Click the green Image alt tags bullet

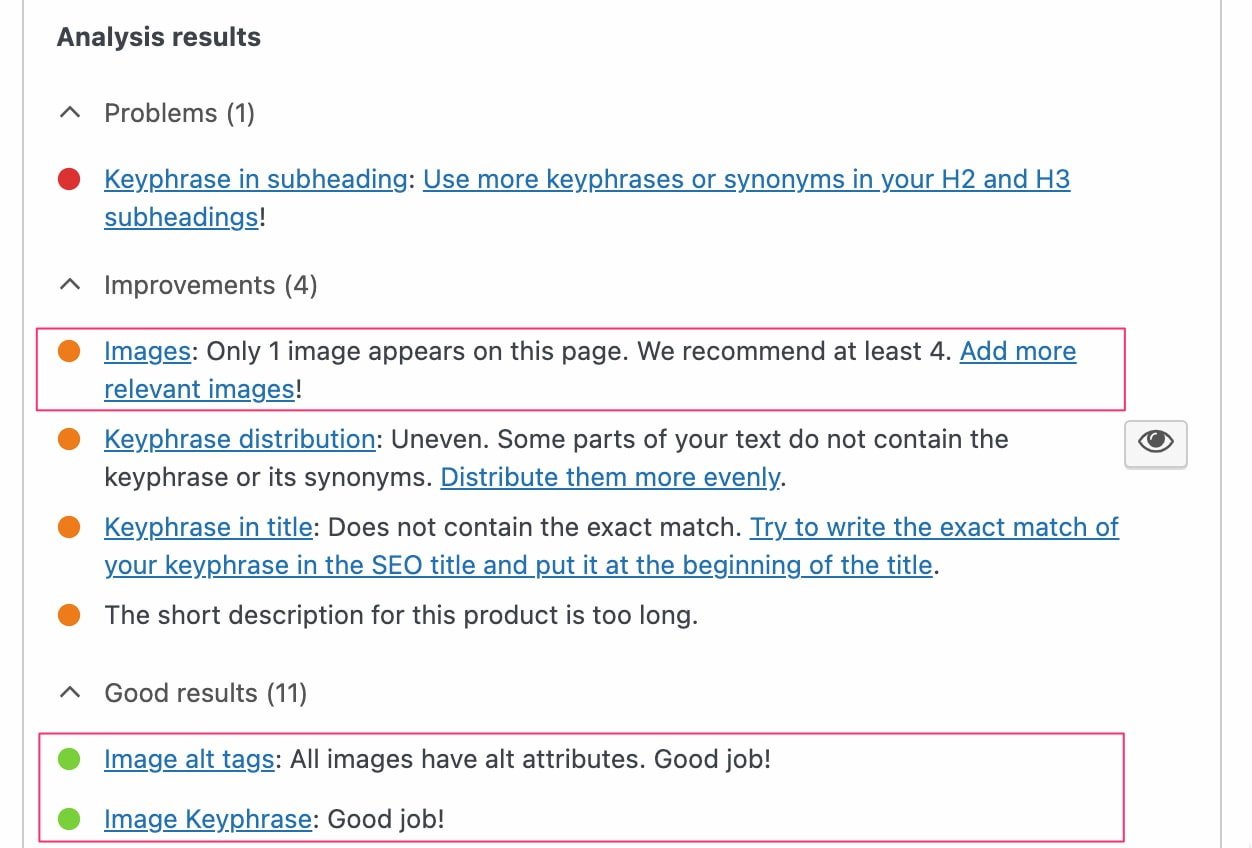pyautogui.click(x=69, y=760)
